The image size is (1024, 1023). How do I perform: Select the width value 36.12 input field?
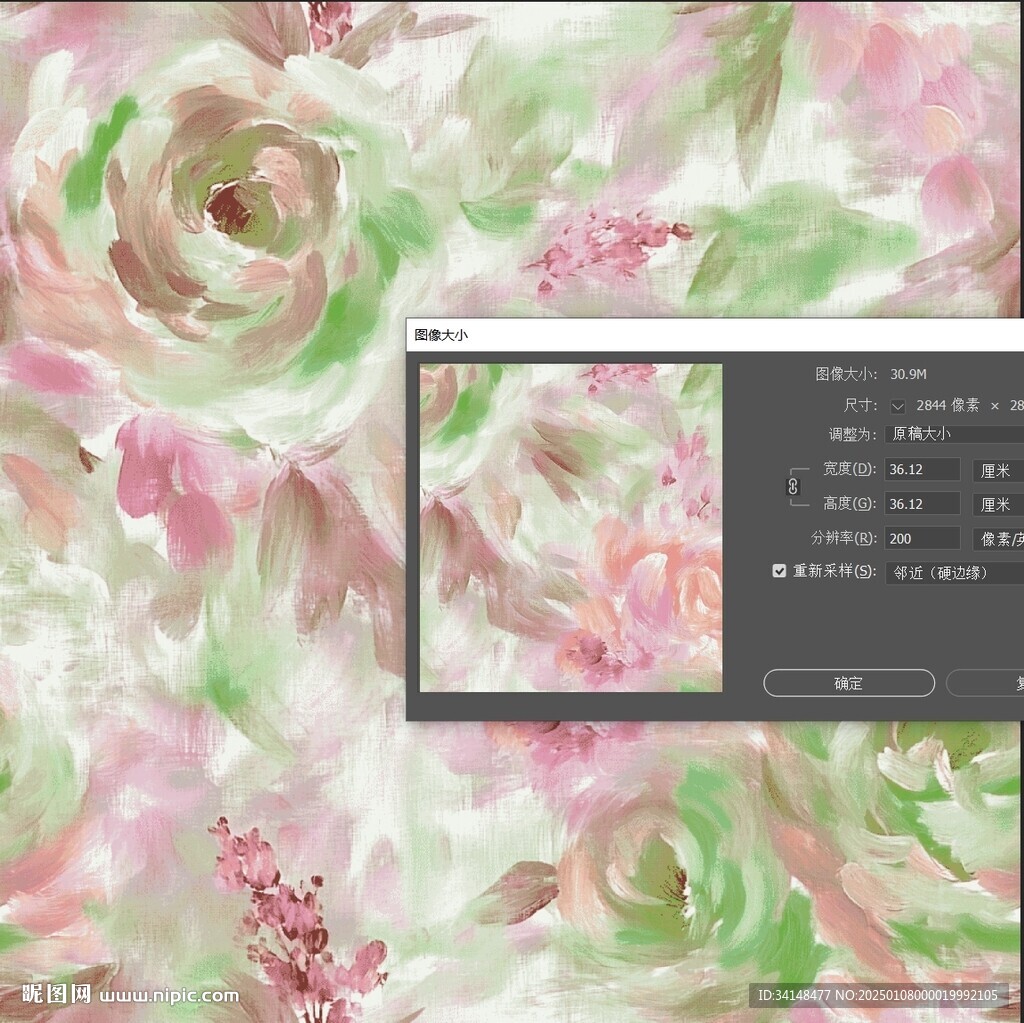point(921,470)
